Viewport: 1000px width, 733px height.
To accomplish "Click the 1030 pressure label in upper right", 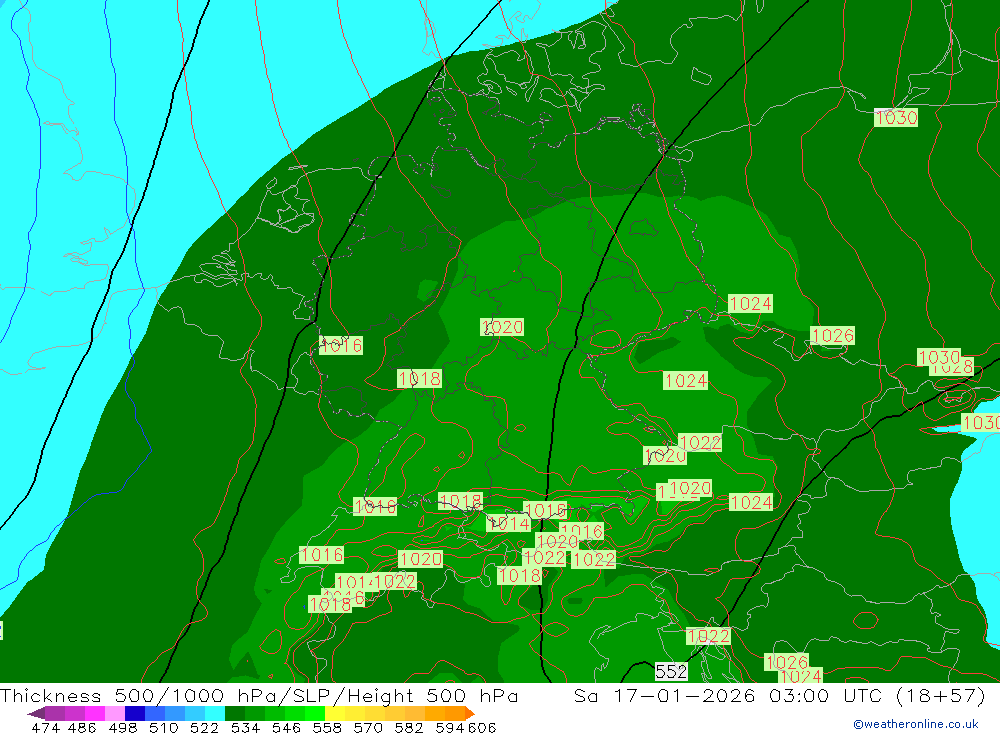I will pos(896,117).
